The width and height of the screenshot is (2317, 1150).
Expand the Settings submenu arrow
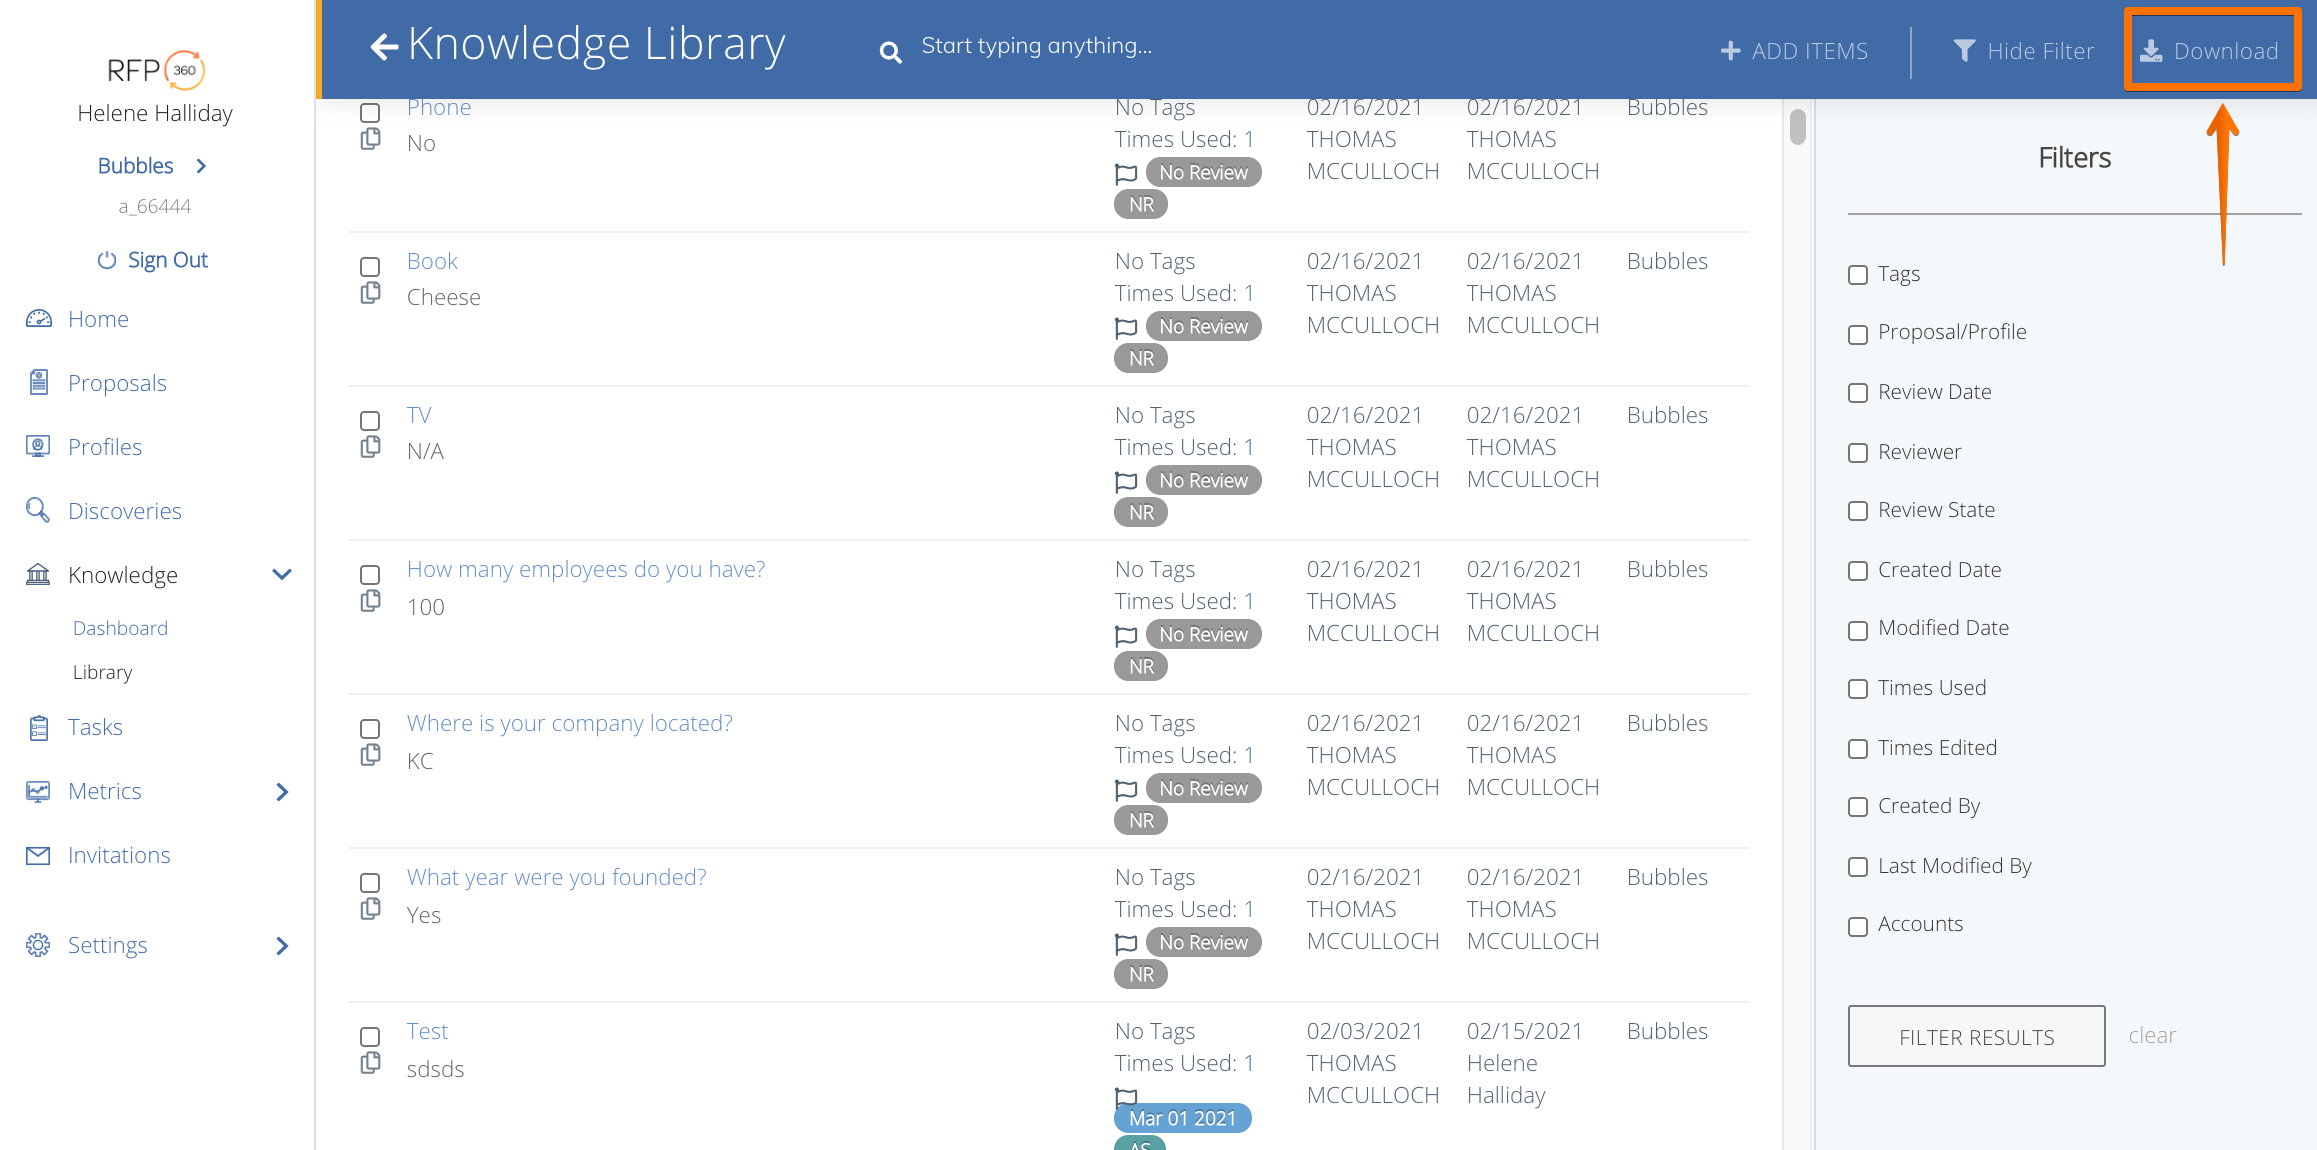point(282,946)
